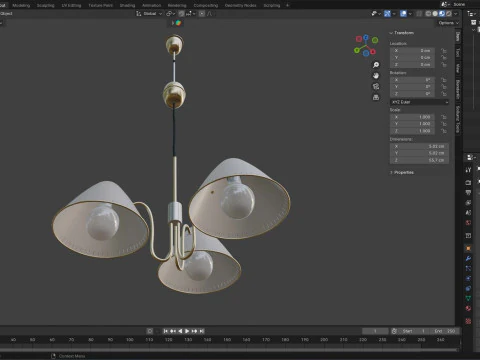Switch to material preview shading

(442, 14)
